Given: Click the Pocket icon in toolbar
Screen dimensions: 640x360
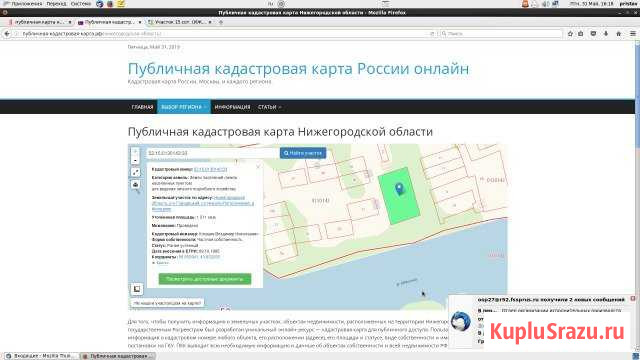Looking at the screenshot, I should click(x=593, y=34).
